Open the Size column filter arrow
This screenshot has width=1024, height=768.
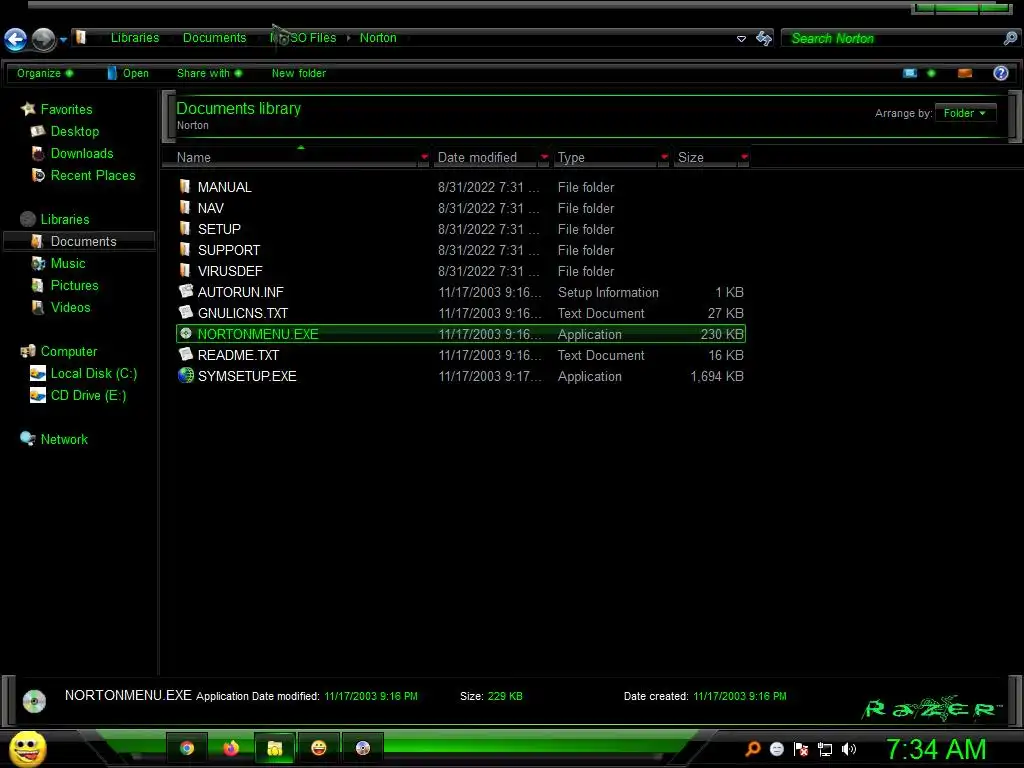pos(744,157)
